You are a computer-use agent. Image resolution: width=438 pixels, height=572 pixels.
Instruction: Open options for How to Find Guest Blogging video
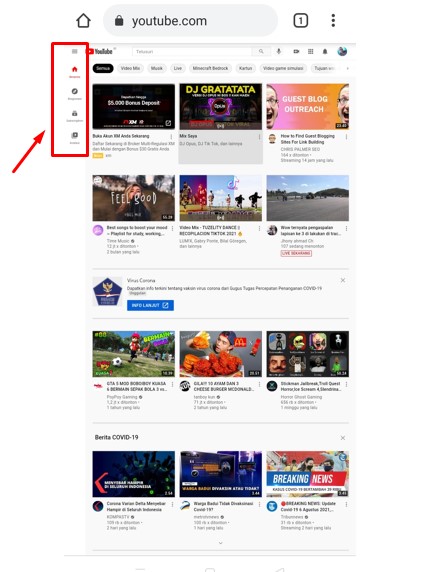(x=346, y=137)
